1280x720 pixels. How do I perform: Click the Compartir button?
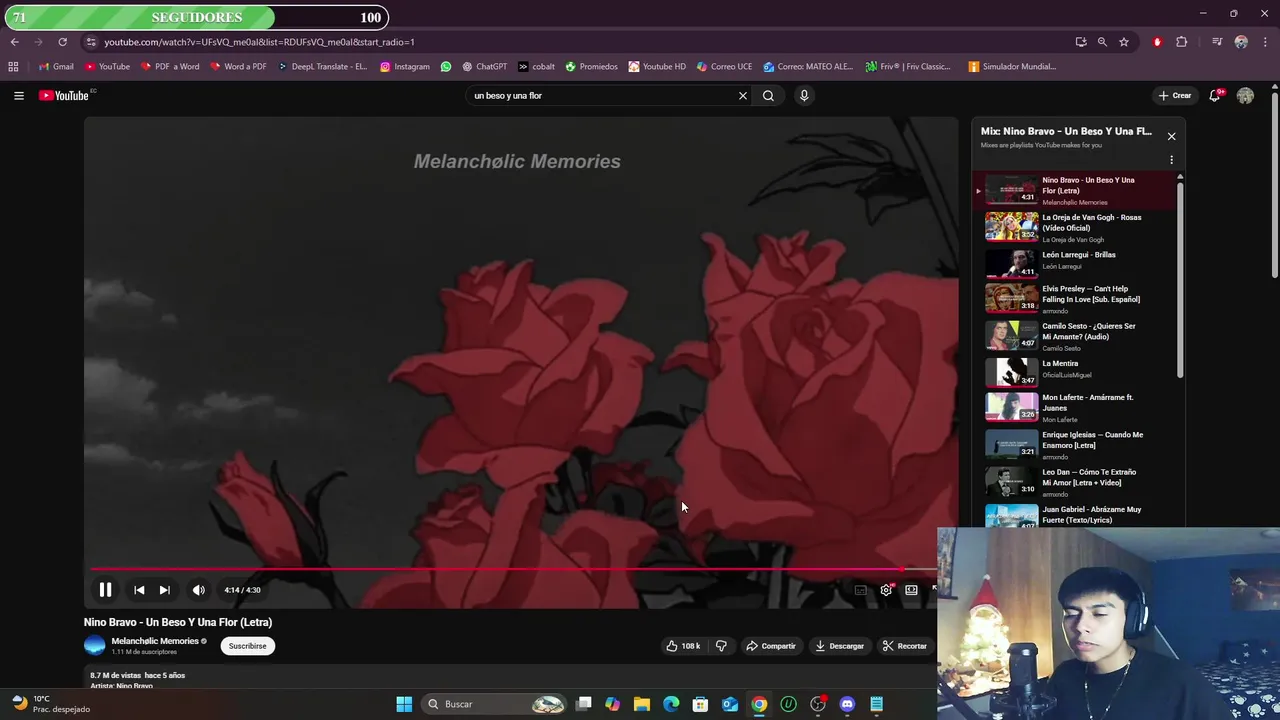point(771,646)
